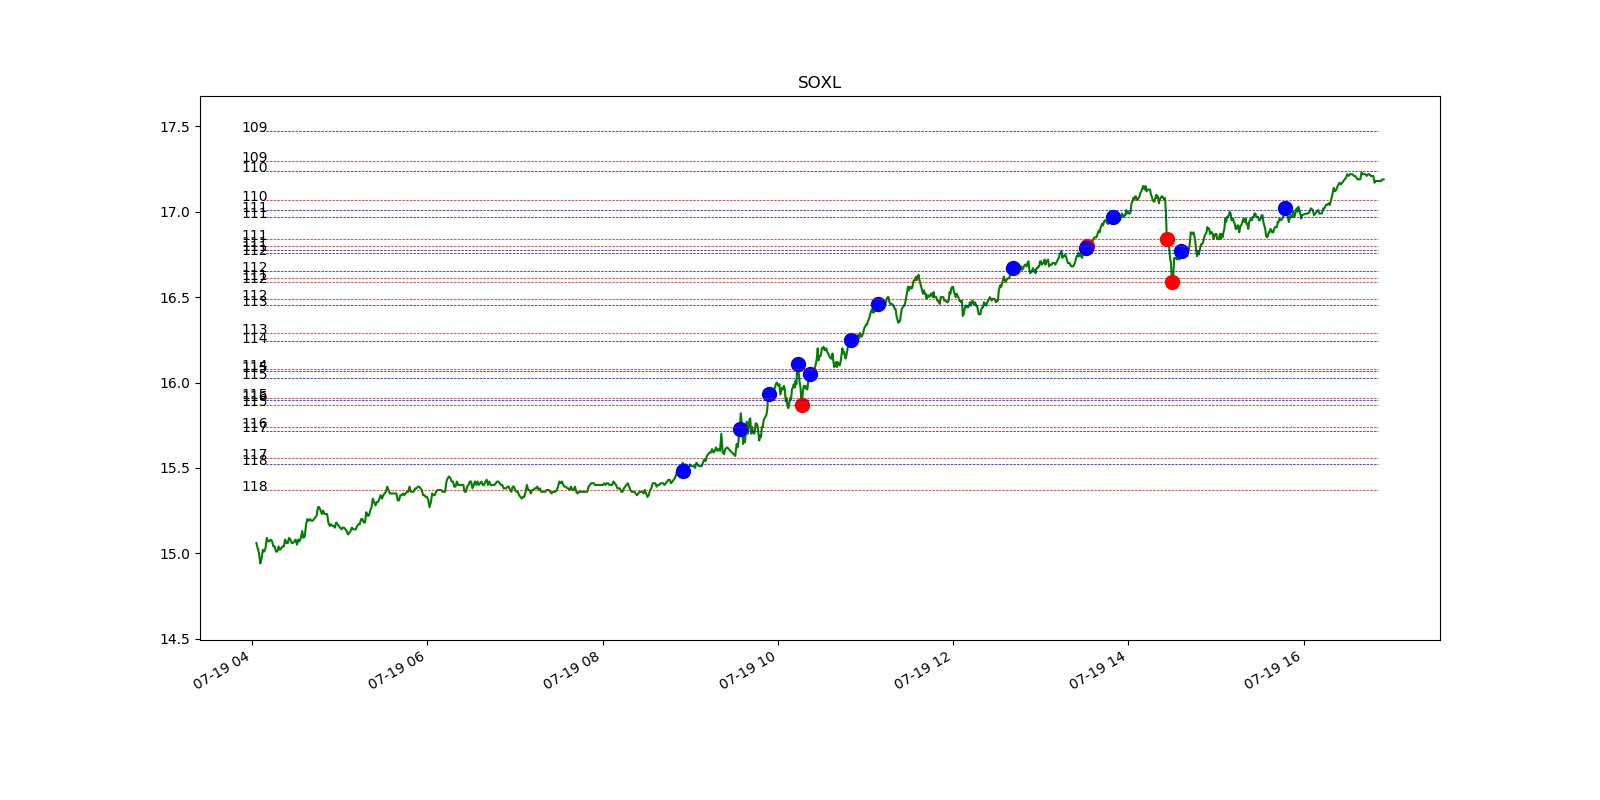1600x800 pixels.
Task: Select the blue marker between 12:00 and 13:00
Action: [1013, 268]
